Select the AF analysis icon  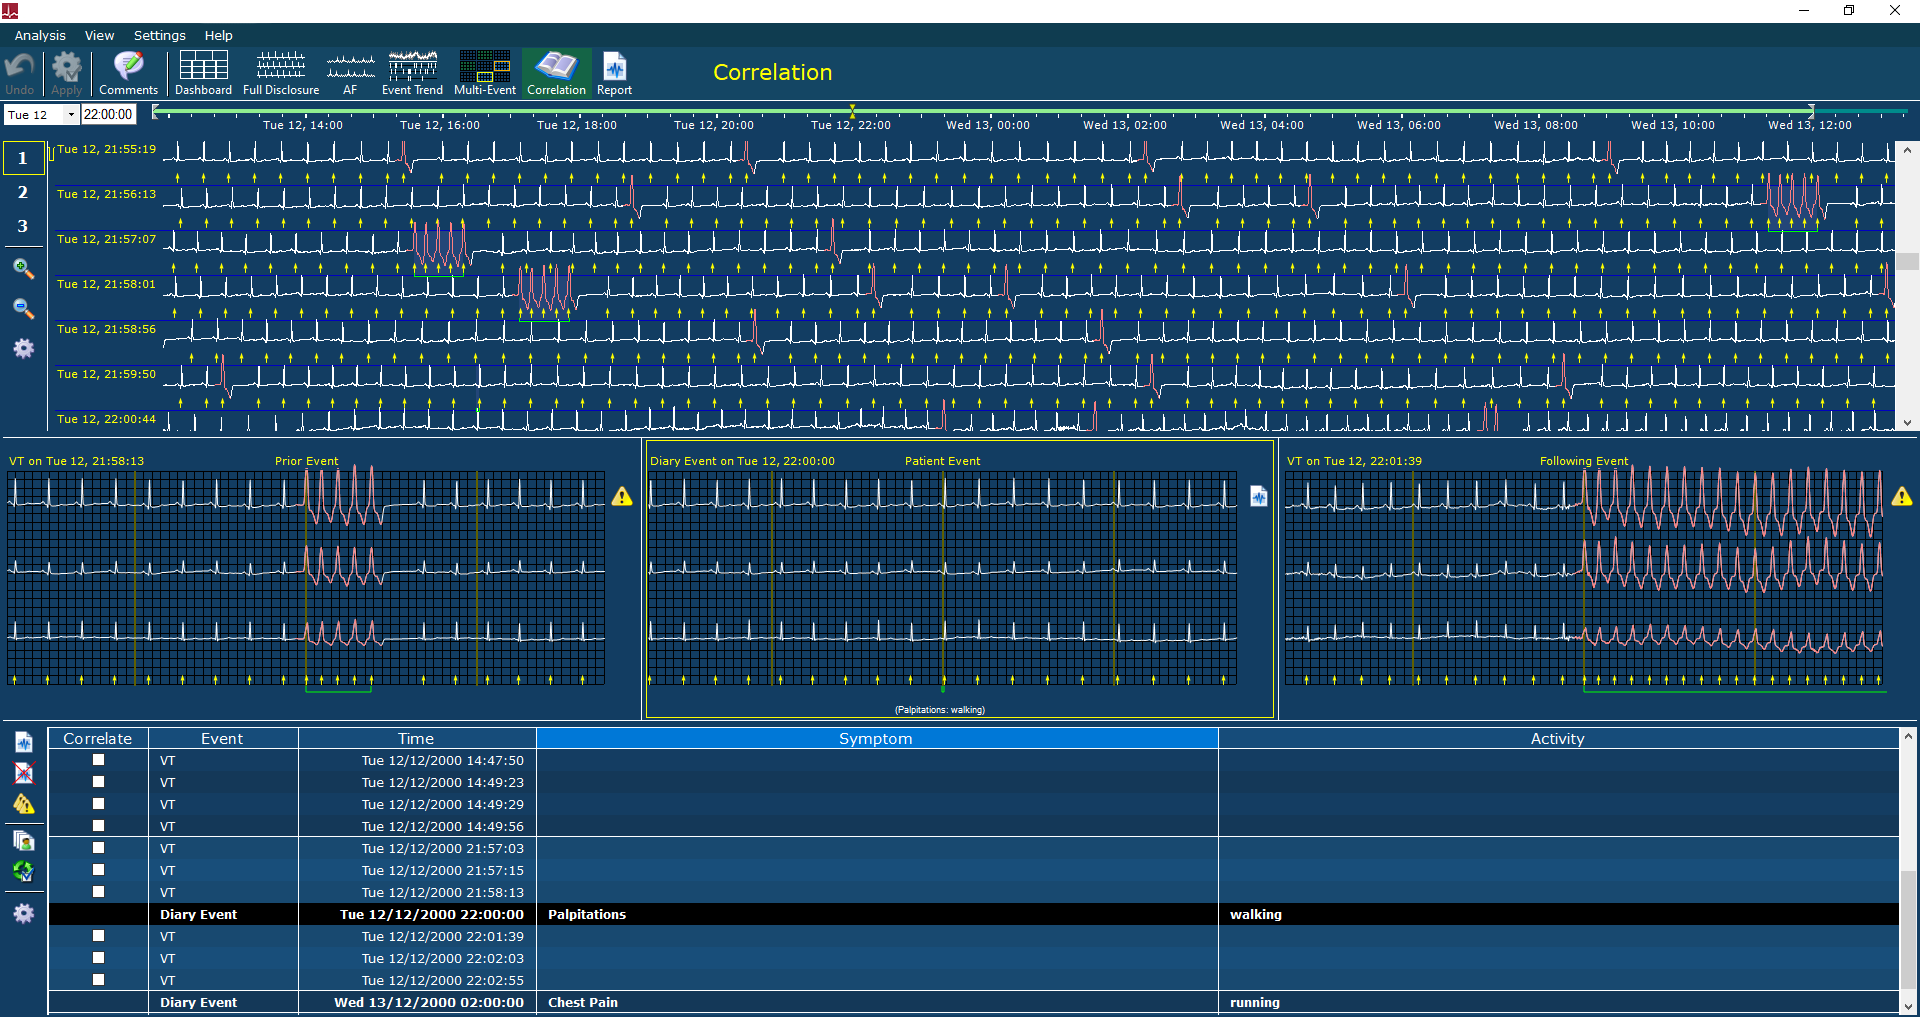pos(350,73)
